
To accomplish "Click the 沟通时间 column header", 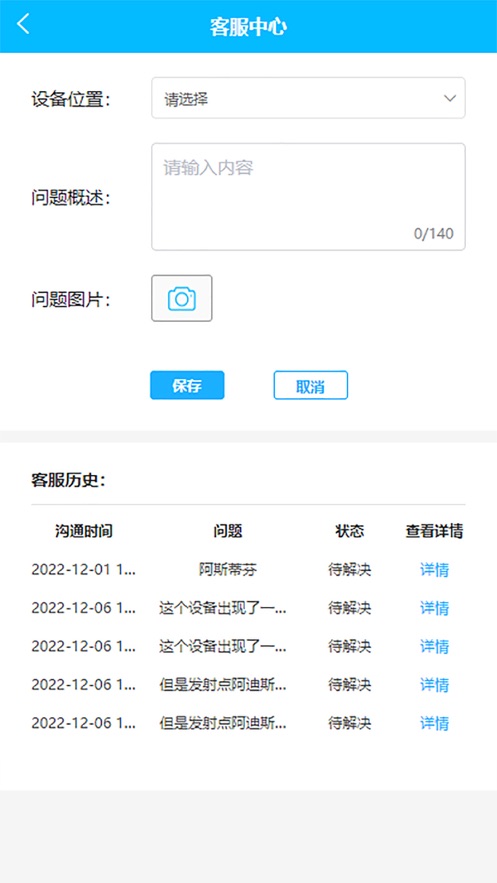I will [x=84, y=530].
